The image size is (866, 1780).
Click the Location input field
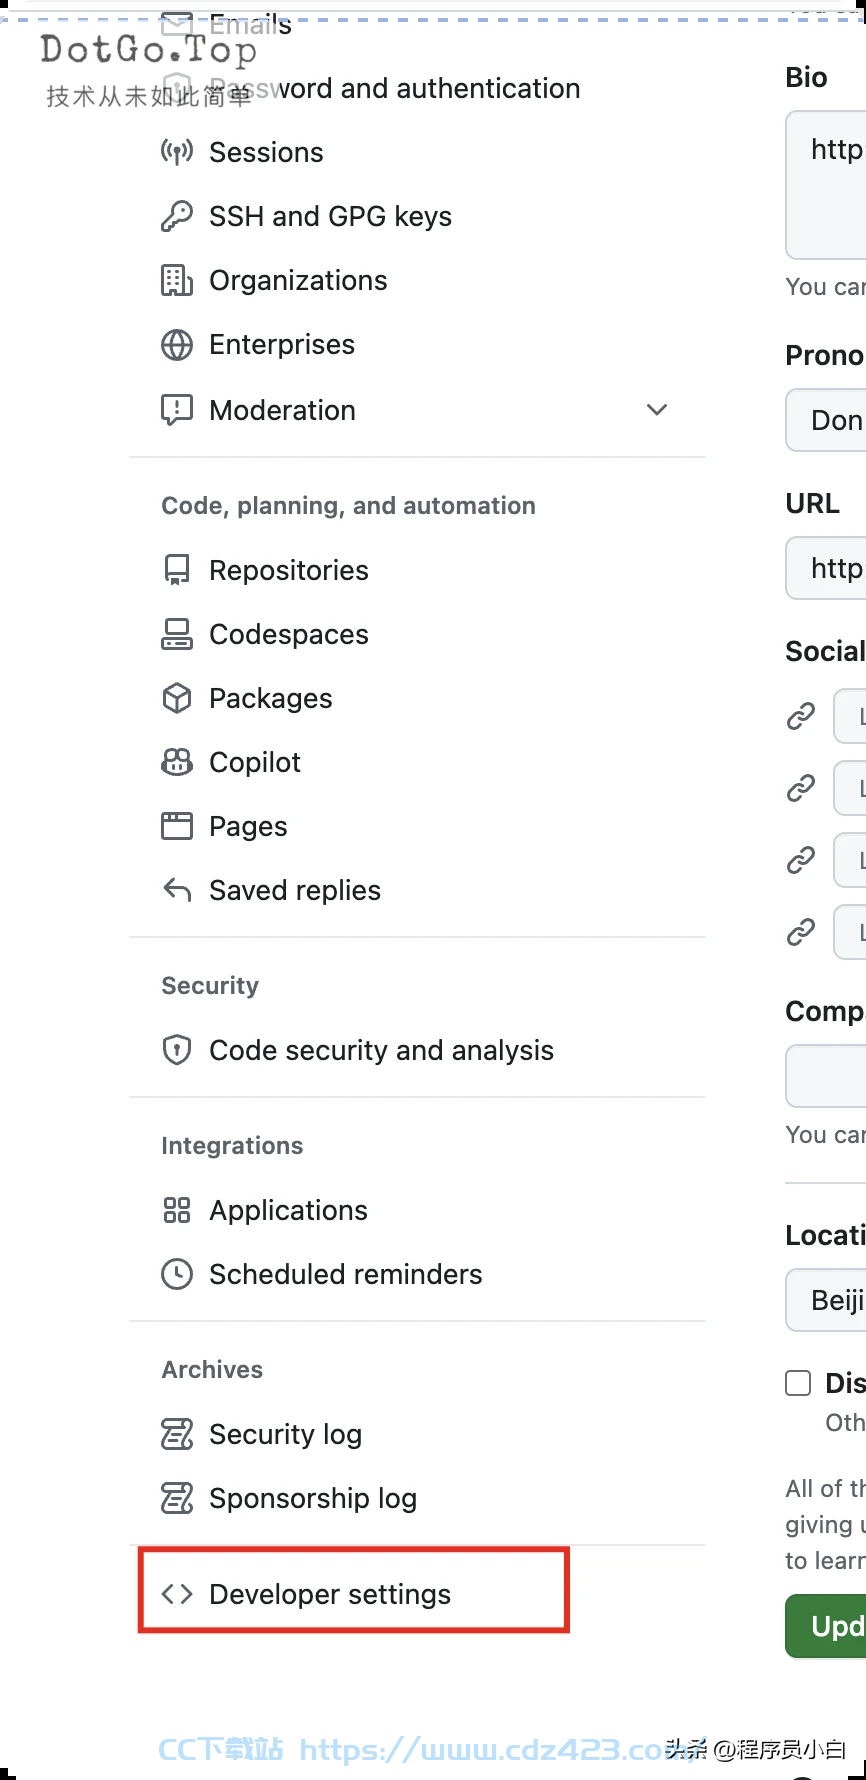[826, 1300]
